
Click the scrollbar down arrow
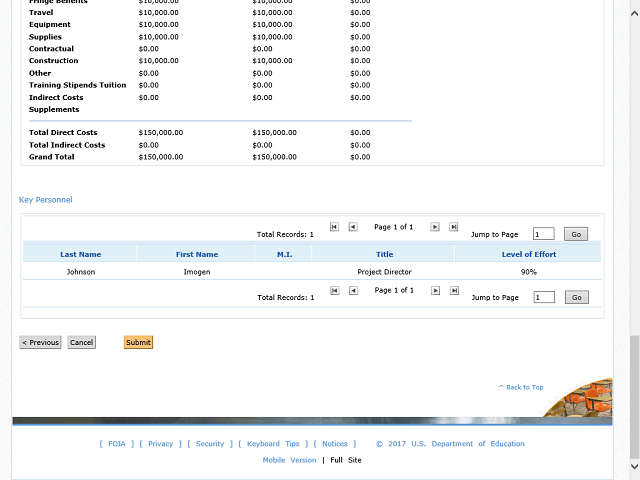coord(634,466)
